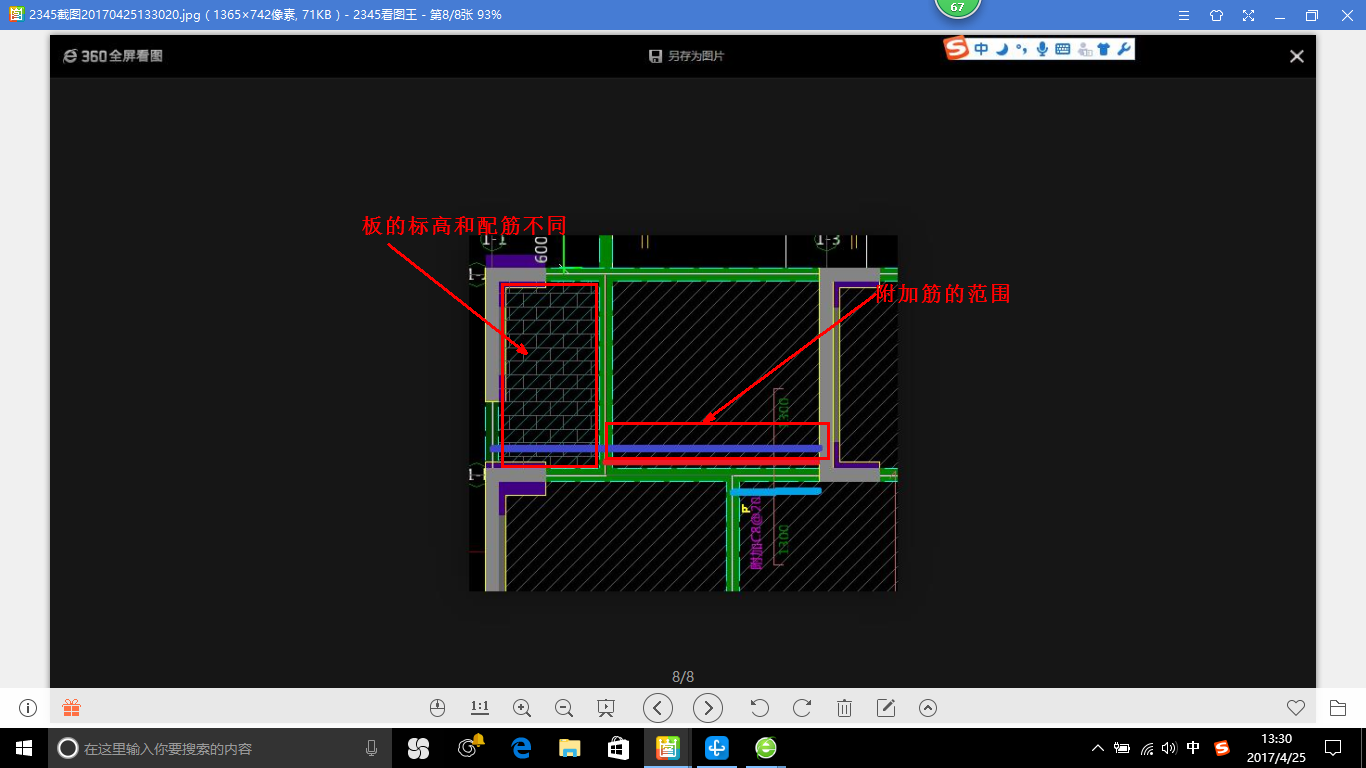Viewport: 1366px width, 768px height.
Task: Open Microsoft Store from taskbar
Action: (x=618, y=747)
